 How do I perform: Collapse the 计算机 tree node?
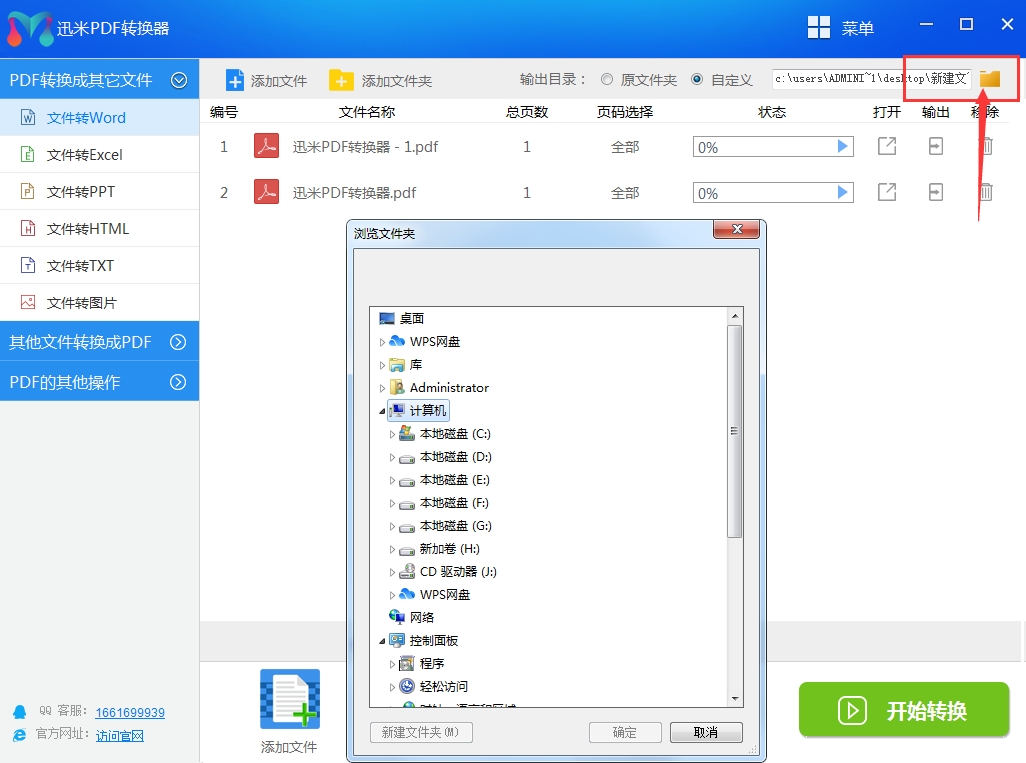tap(382, 411)
